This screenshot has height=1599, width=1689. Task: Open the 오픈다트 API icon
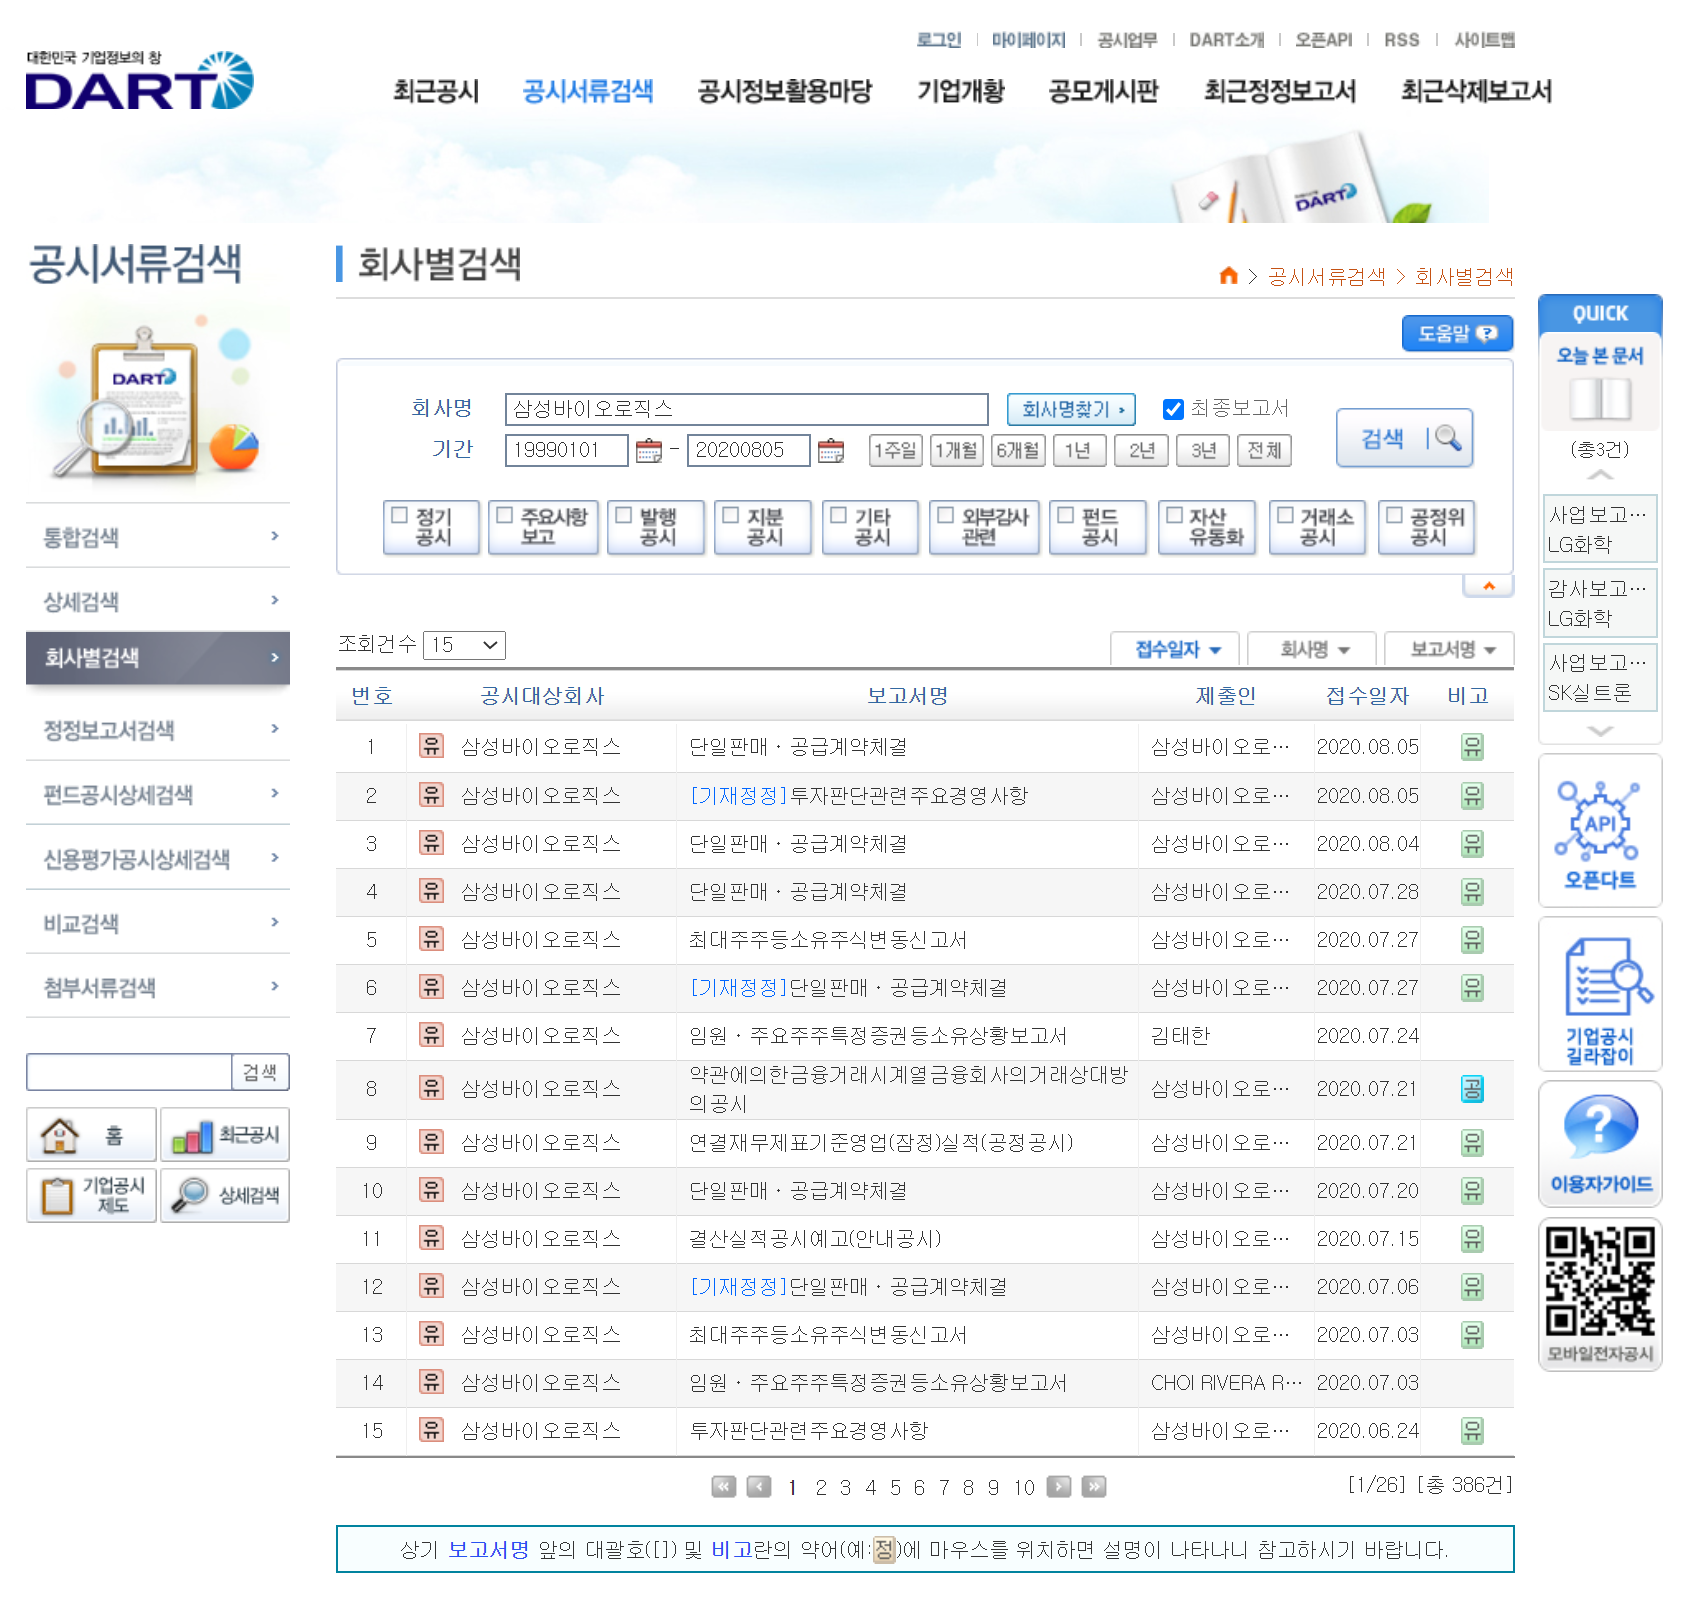coord(1600,832)
